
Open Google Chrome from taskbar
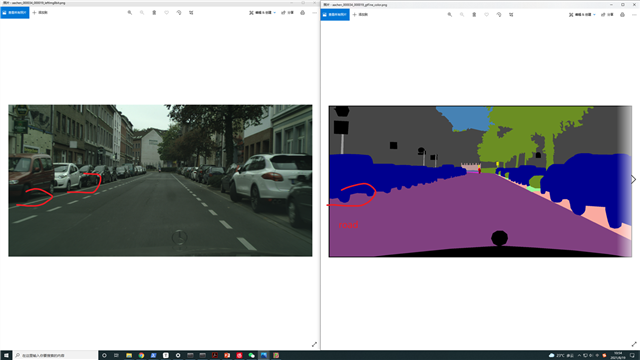[x=141, y=355]
